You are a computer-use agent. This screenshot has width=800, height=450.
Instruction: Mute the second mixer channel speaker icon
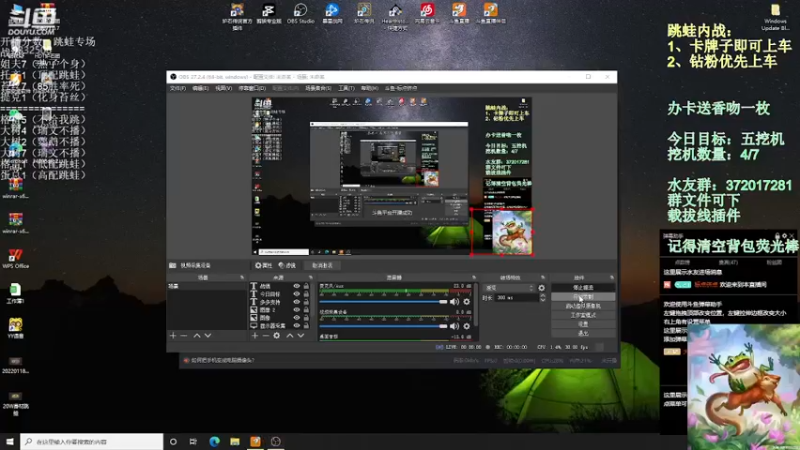click(x=455, y=326)
